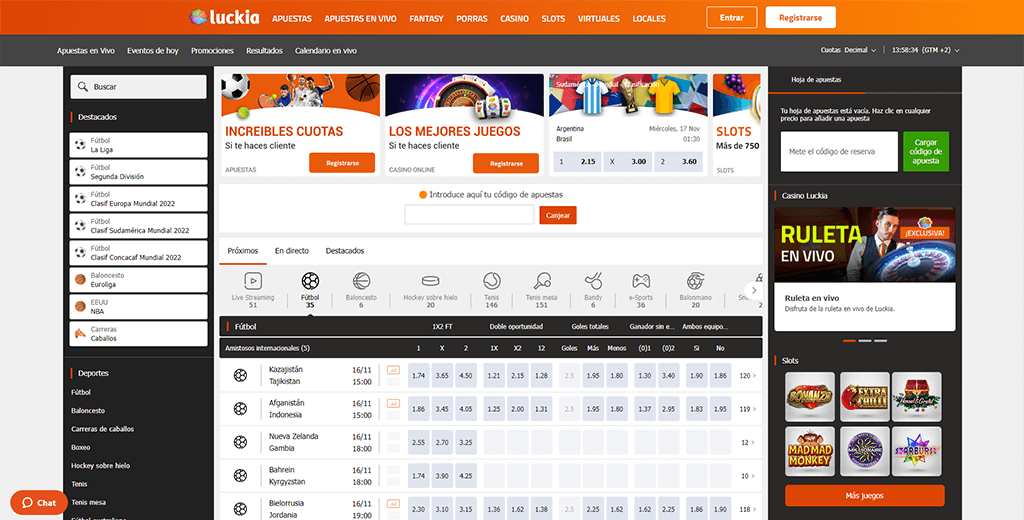Open Live Streaming events icon

tap(252, 281)
